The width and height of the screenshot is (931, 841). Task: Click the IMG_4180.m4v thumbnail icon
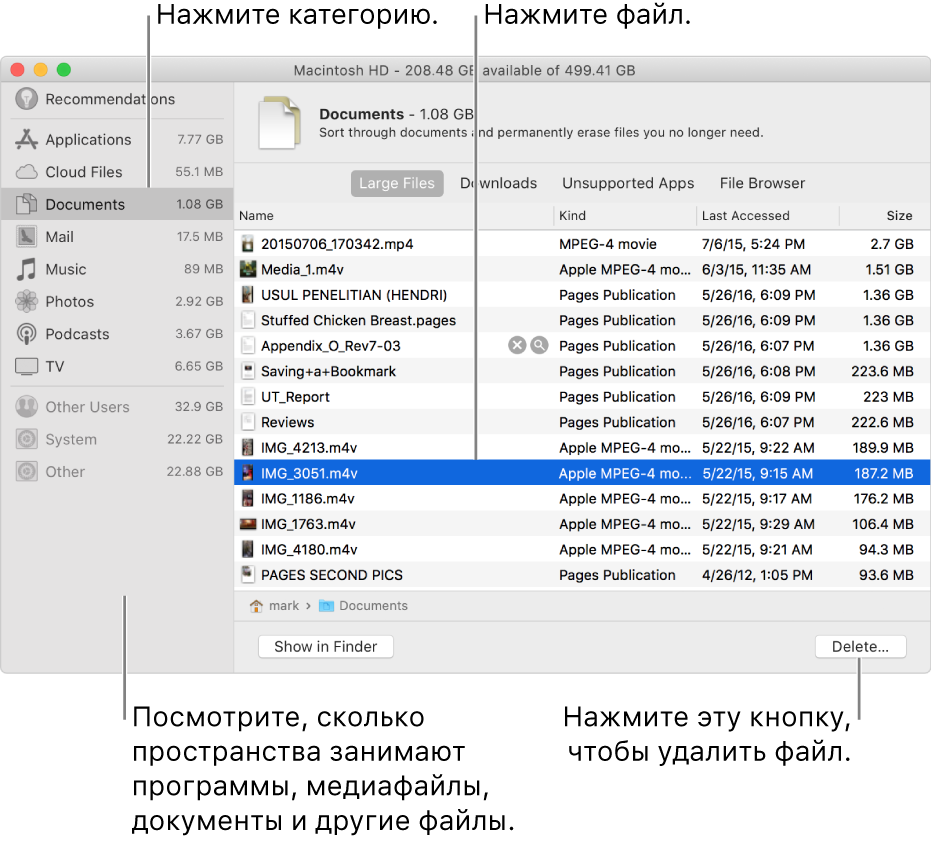(248, 549)
